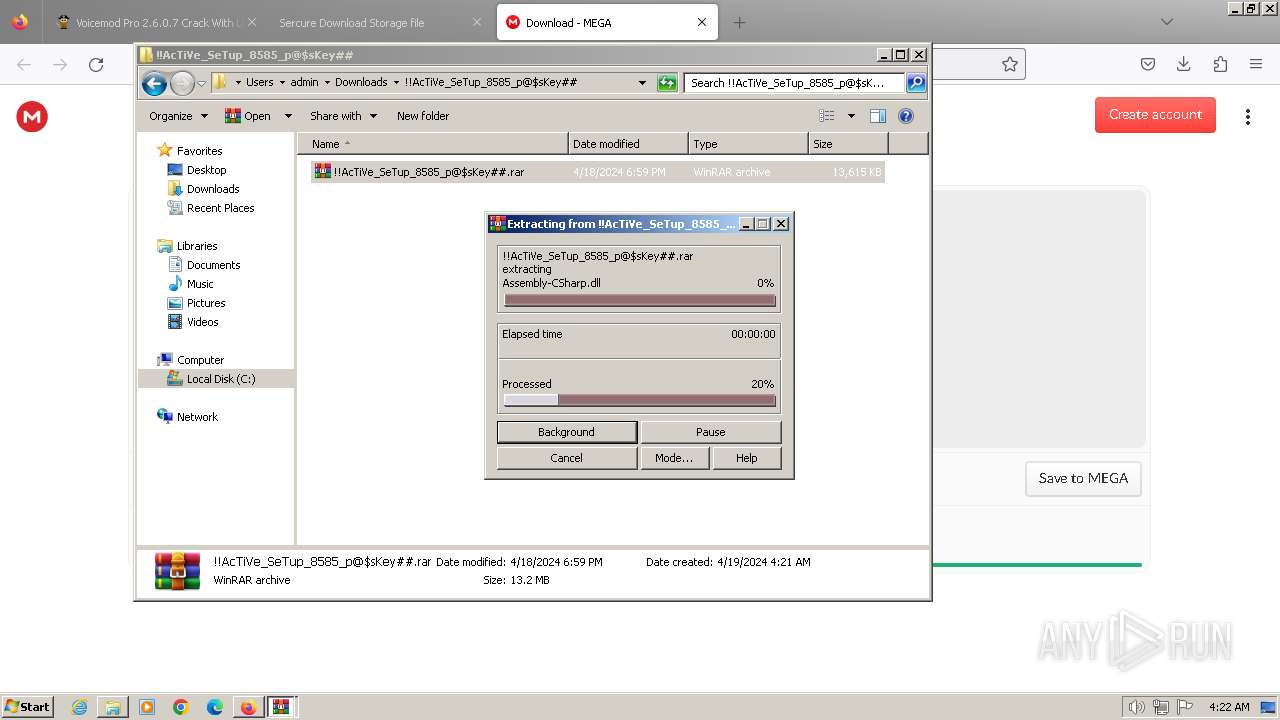Open recent locations dropdown beside forward arrow
The height and width of the screenshot is (720, 1280).
click(x=201, y=83)
